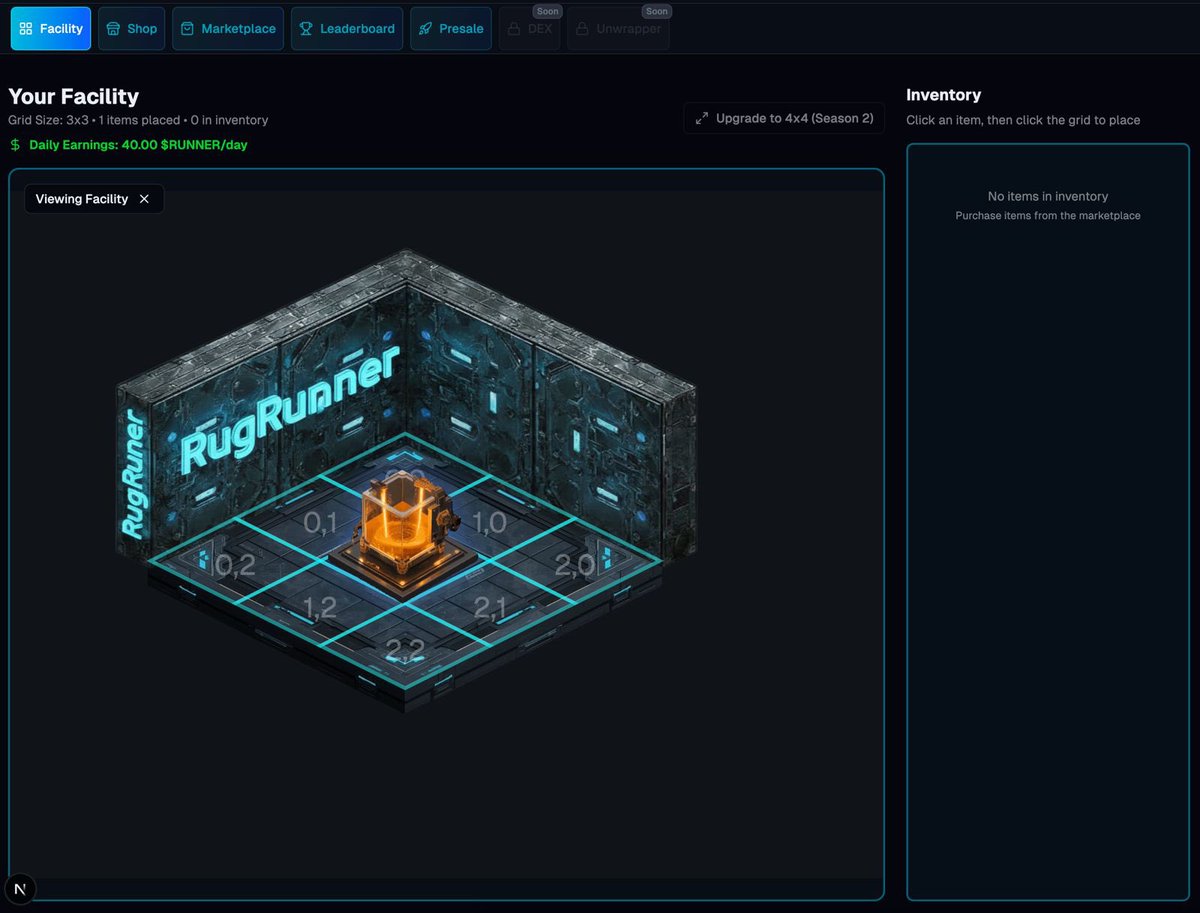Click the Upgrade to 4x4 (Season 2) button

click(x=784, y=117)
